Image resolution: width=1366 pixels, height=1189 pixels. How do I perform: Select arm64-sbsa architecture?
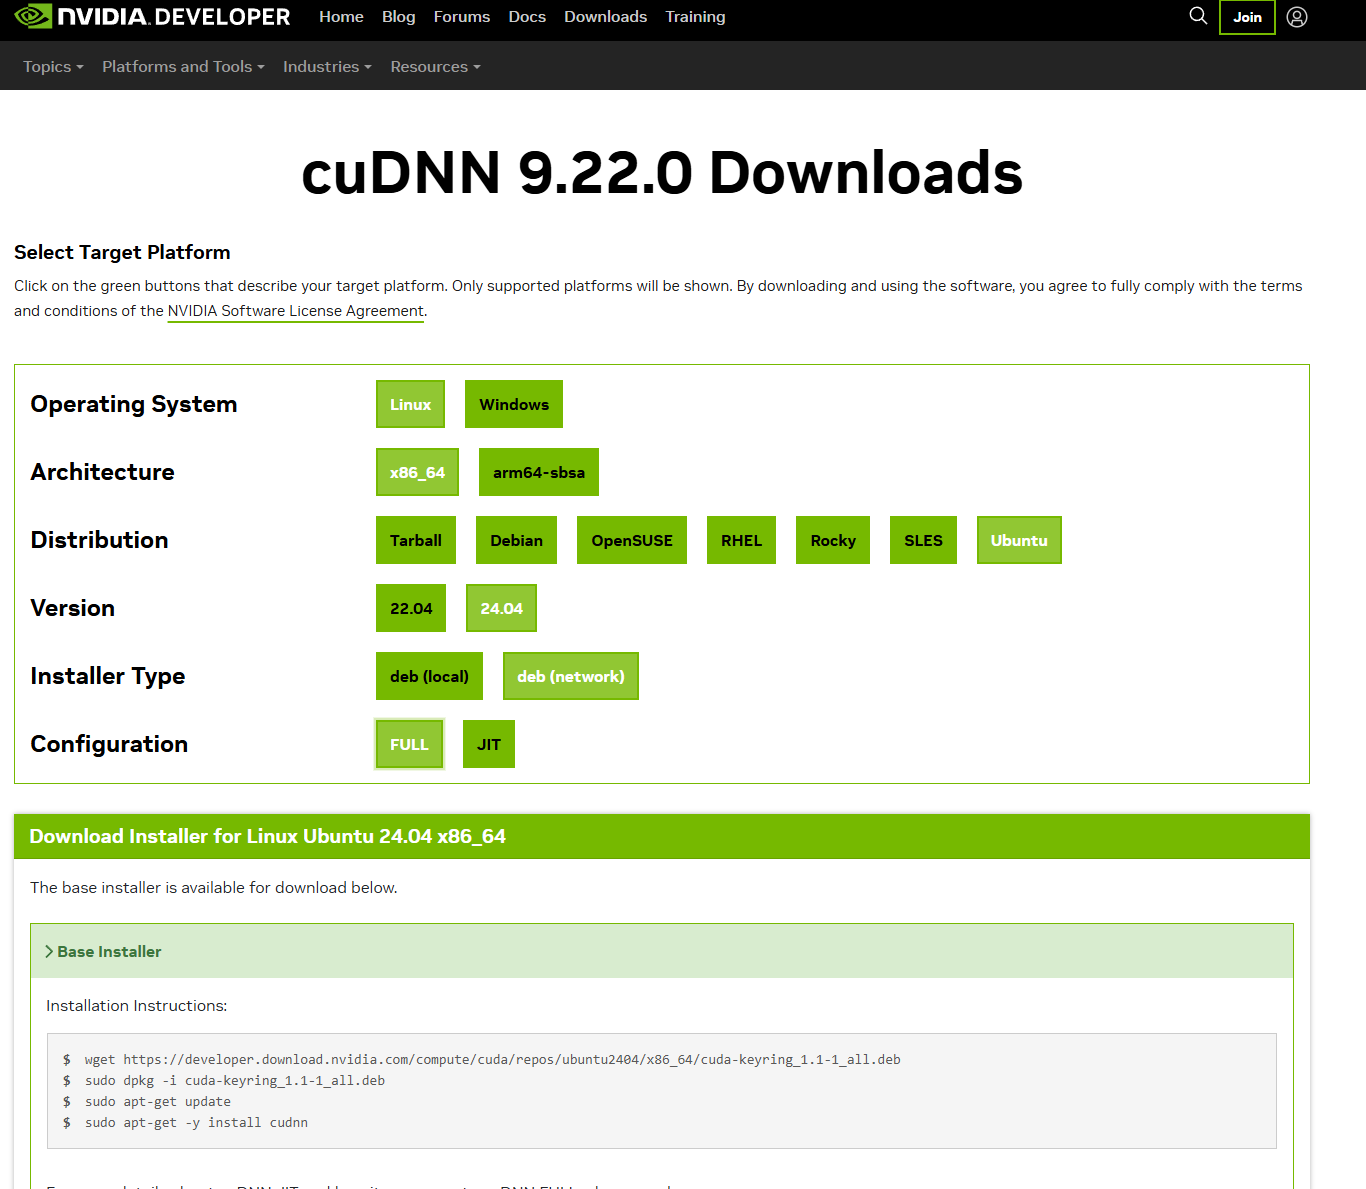[539, 472]
